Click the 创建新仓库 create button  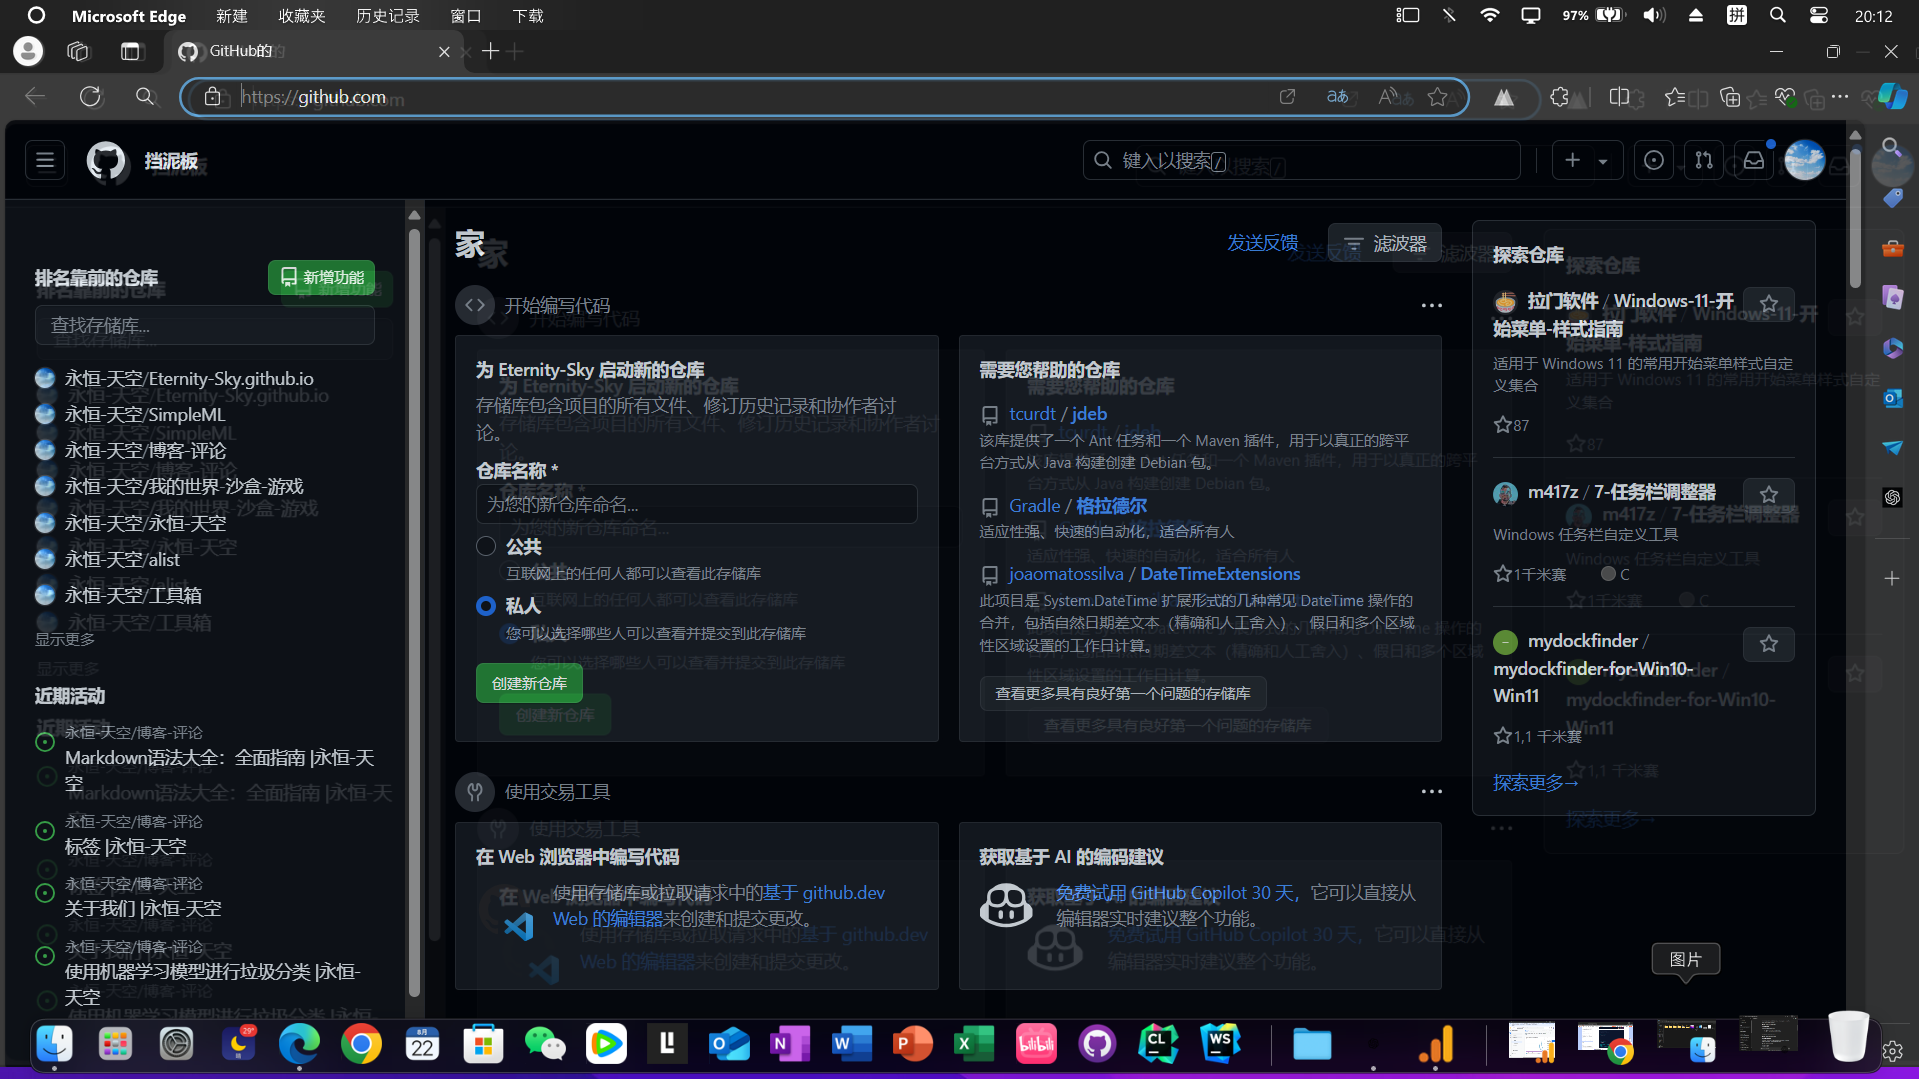point(529,683)
